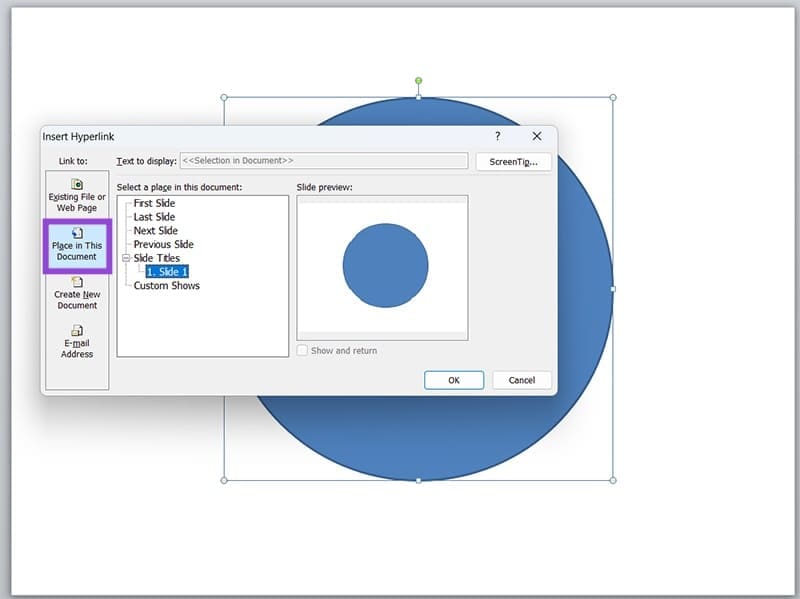Click the Text to display field

(x=323, y=161)
